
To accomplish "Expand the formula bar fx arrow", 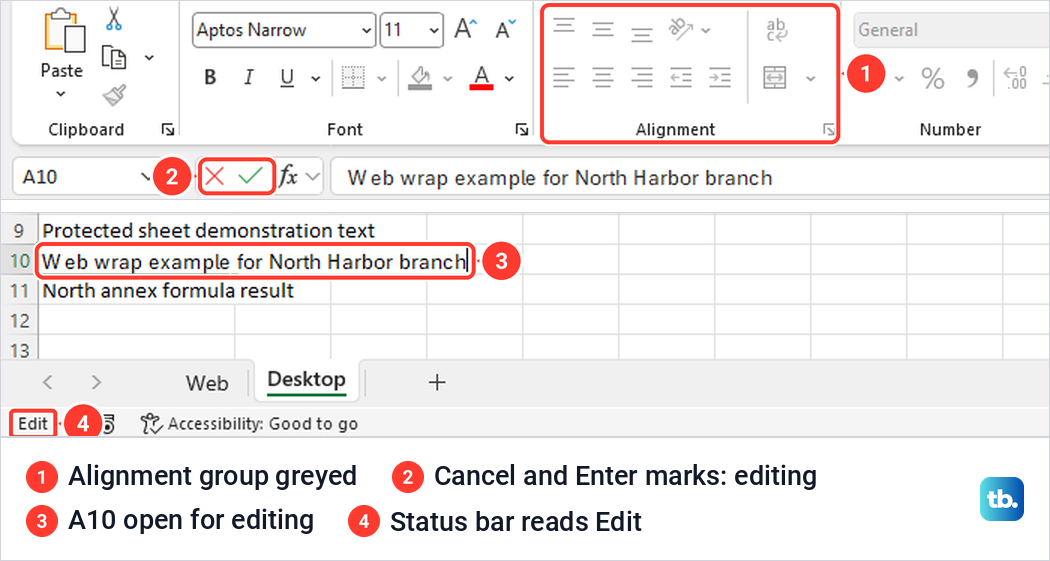I will click(x=312, y=177).
